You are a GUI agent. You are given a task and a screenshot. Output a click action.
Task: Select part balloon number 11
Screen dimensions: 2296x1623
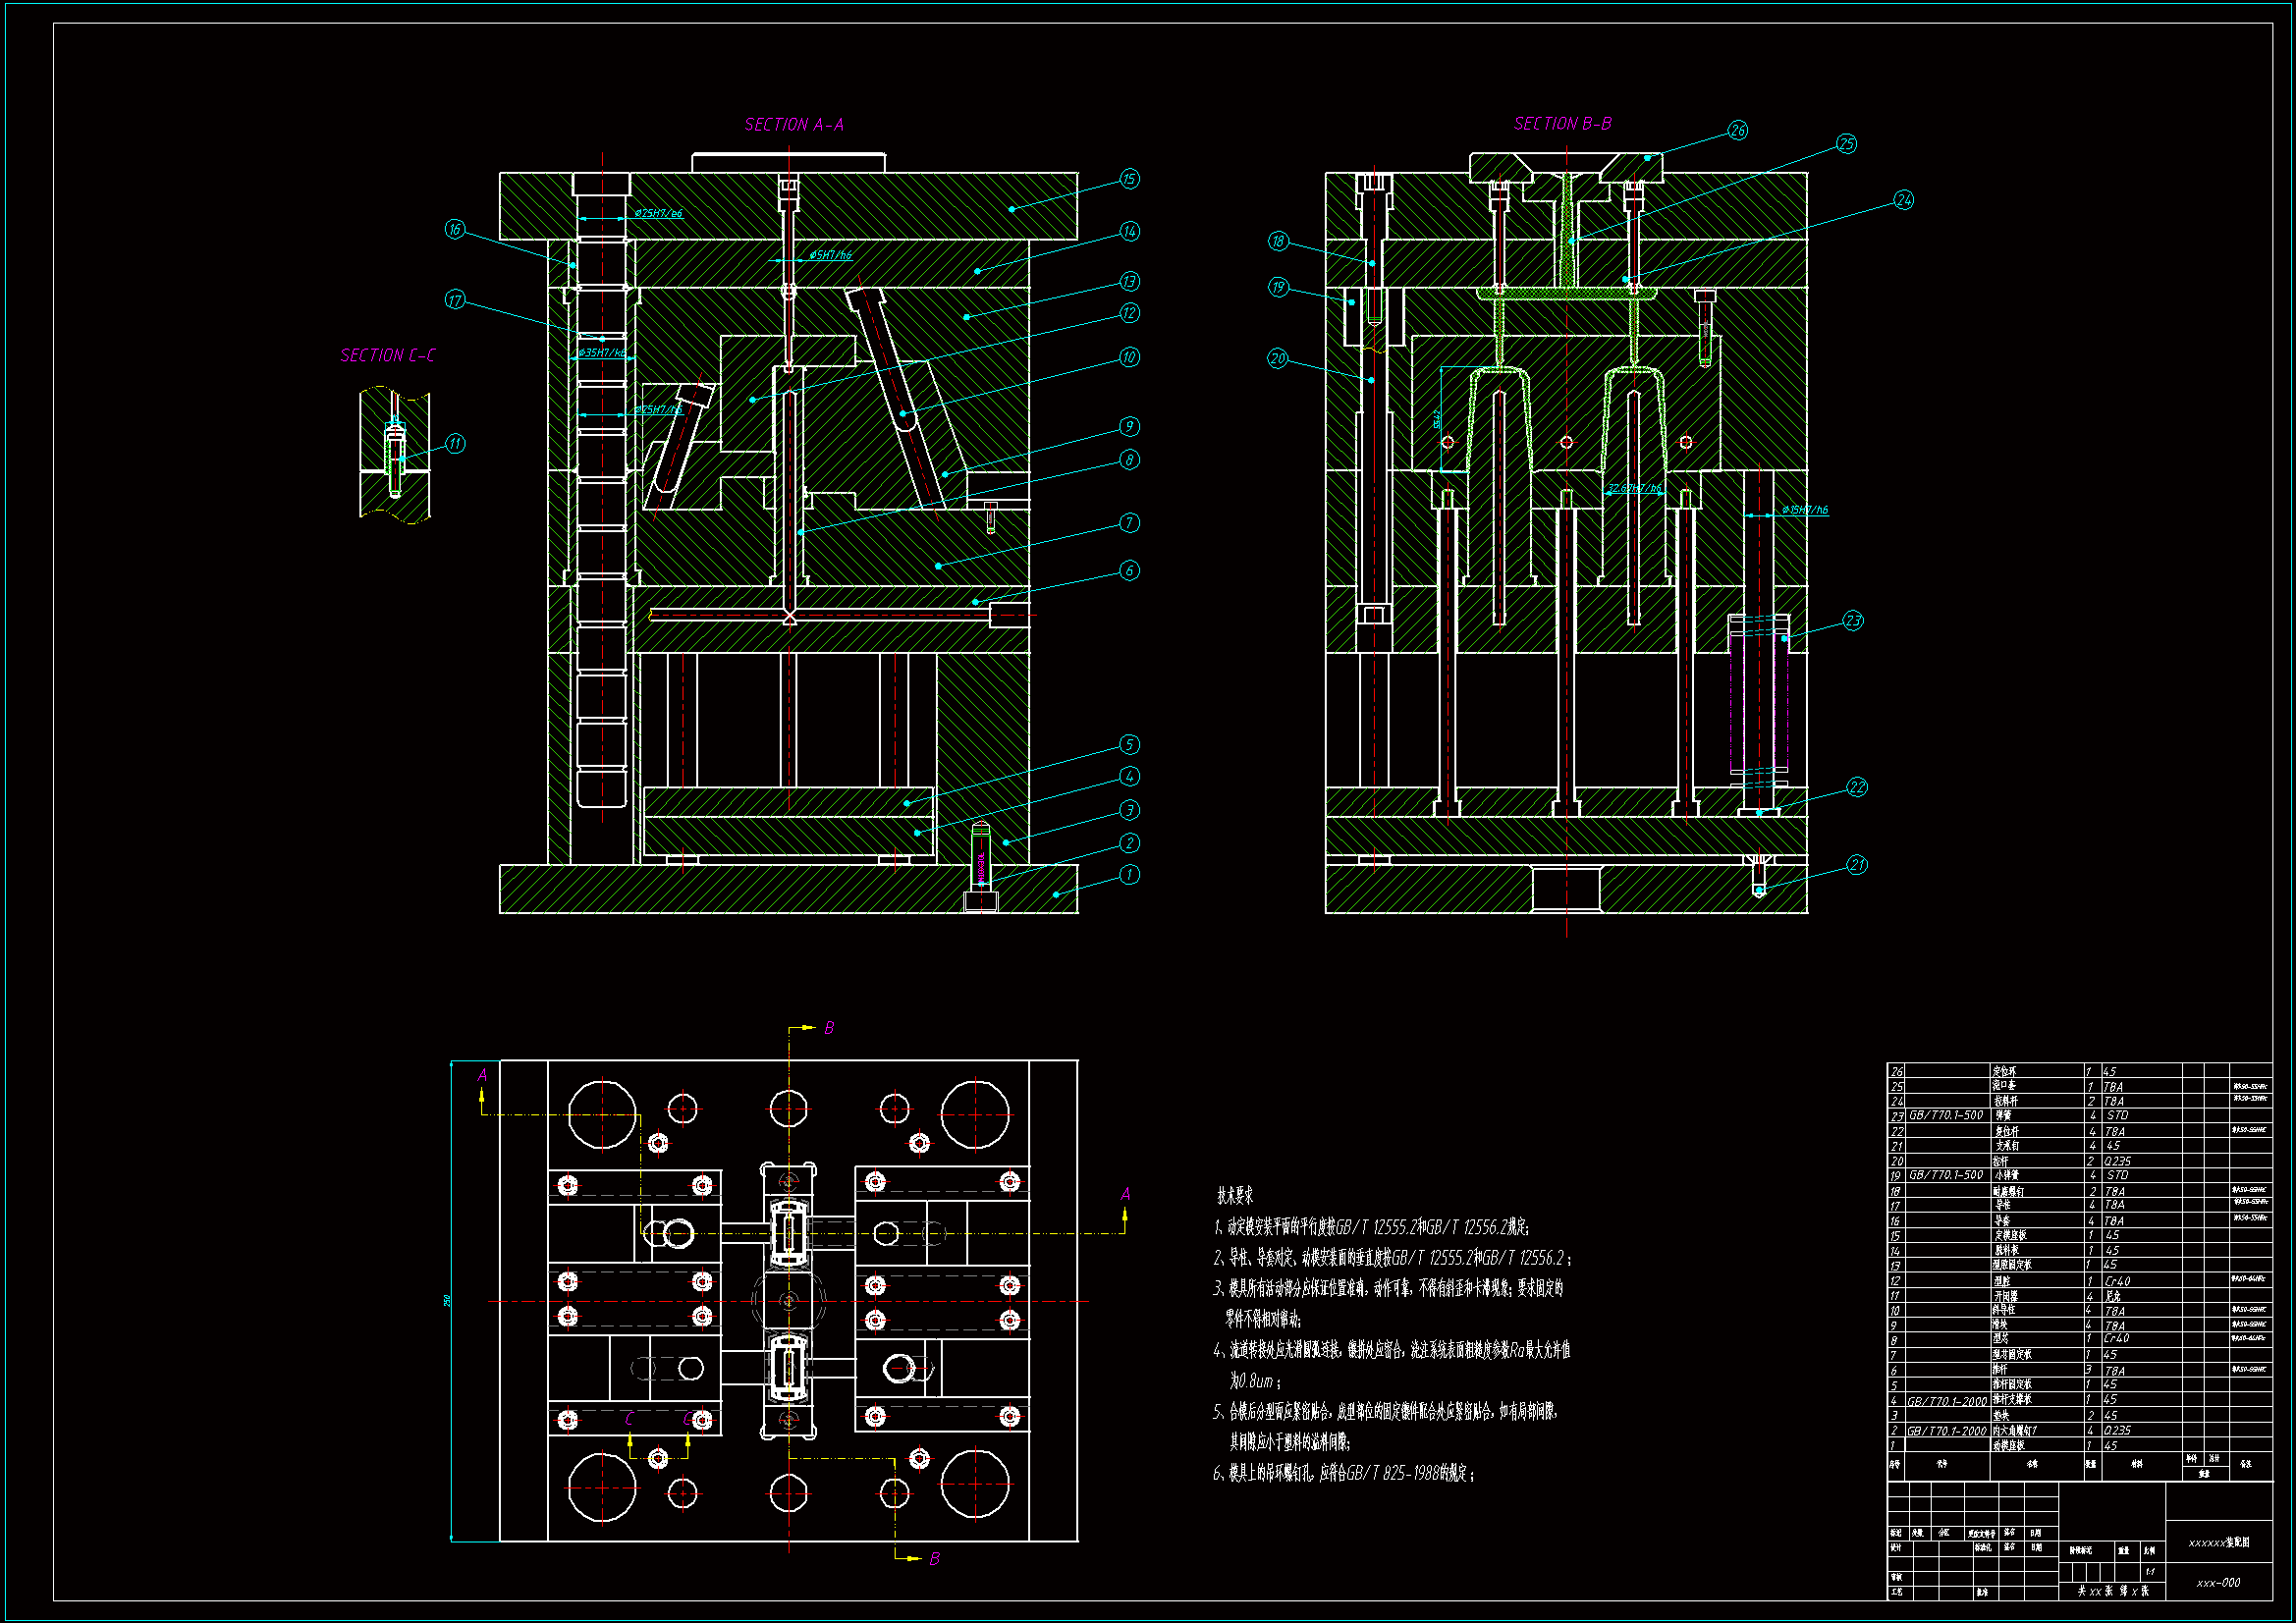point(455,444)
